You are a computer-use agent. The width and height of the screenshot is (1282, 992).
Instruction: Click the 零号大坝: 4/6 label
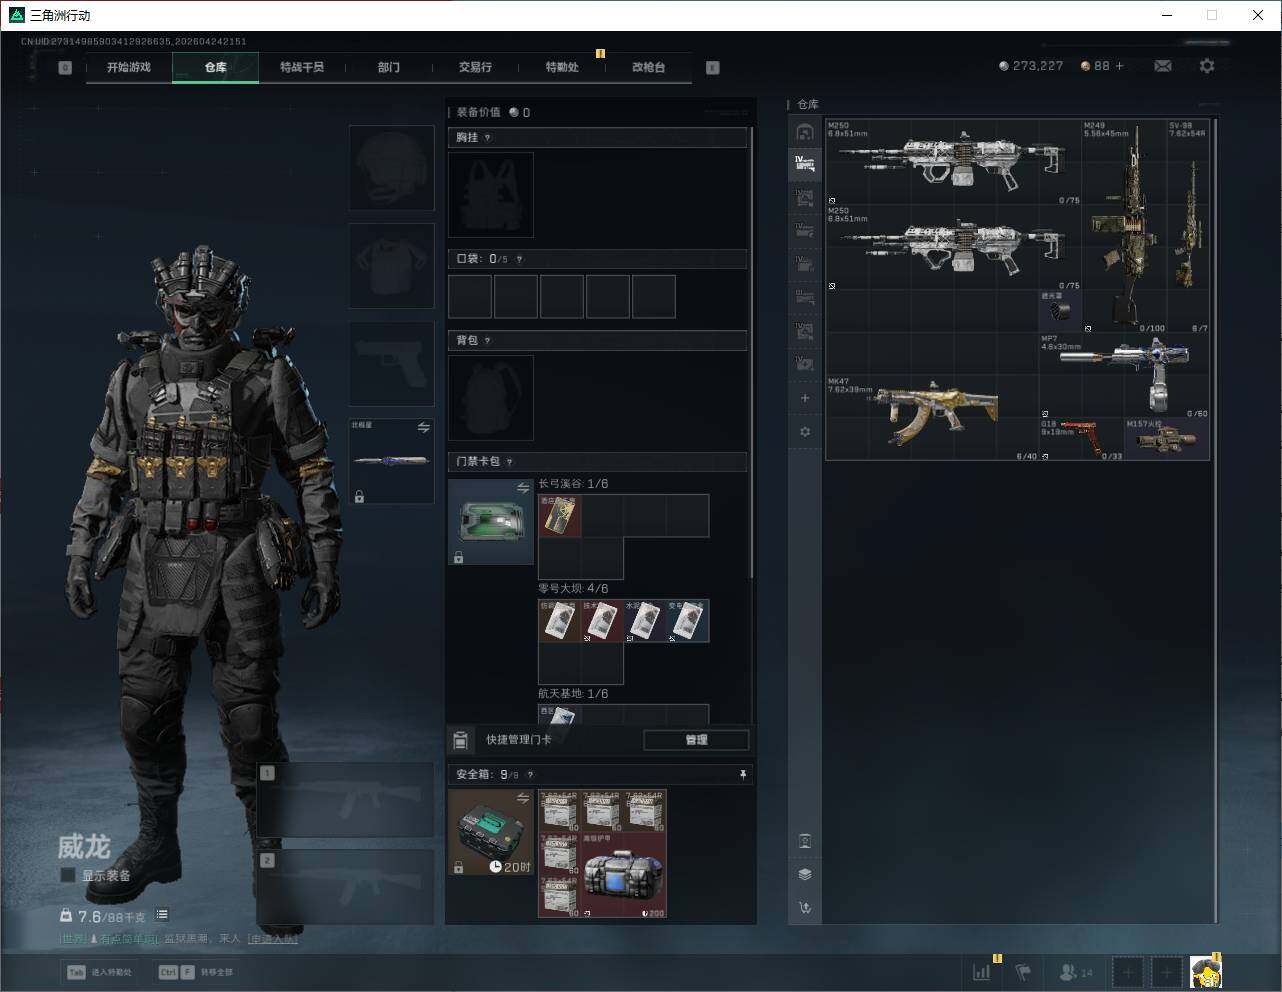(573, 589)
